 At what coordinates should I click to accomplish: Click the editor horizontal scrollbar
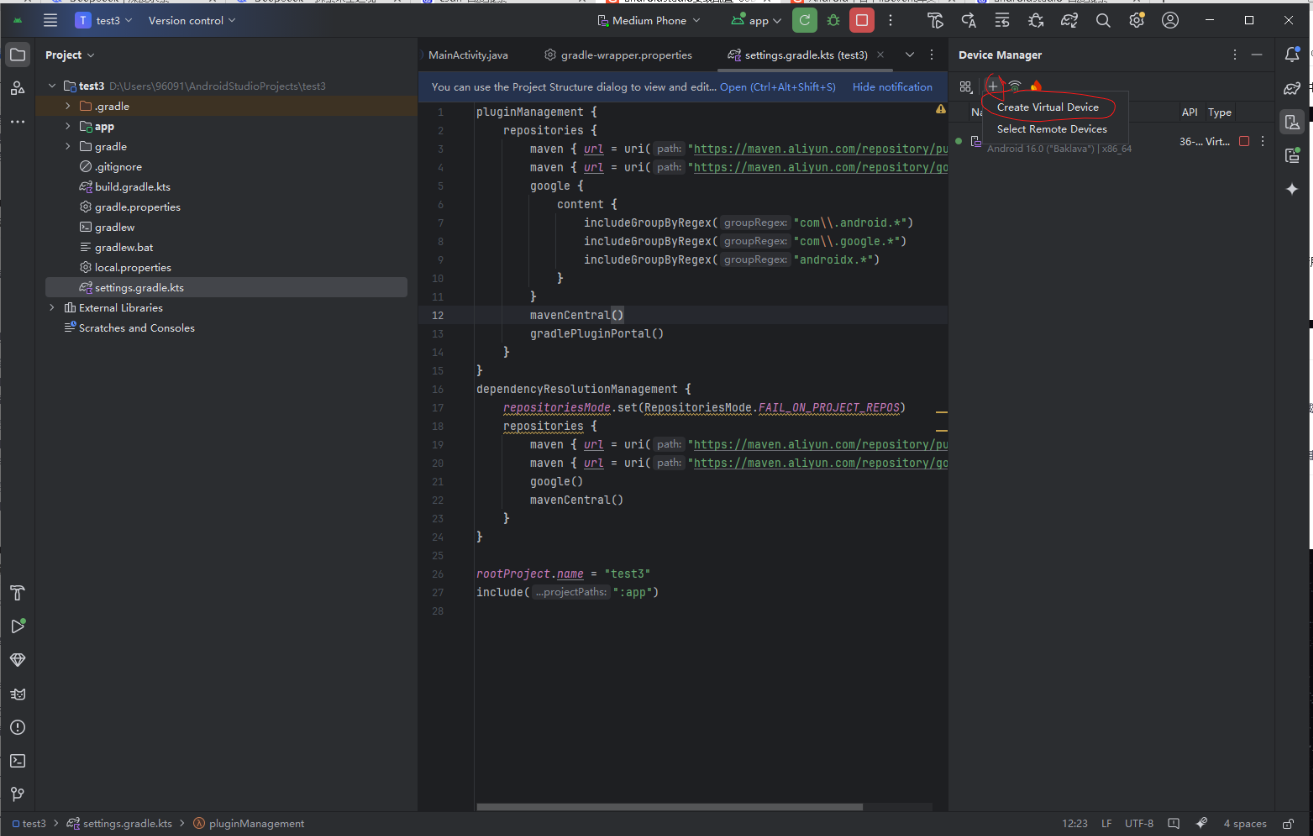pyautogui.click(x=669, y=807)
